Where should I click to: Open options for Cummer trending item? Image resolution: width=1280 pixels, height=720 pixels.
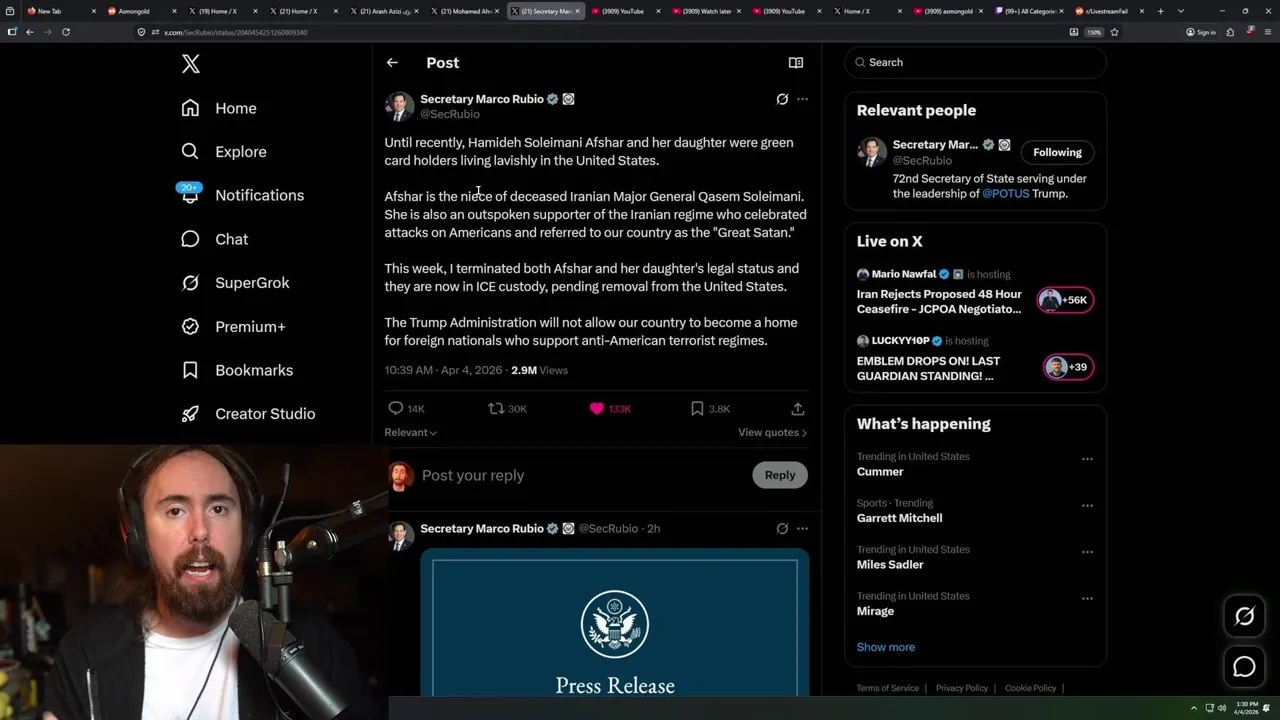click(x=1087, y=459)
